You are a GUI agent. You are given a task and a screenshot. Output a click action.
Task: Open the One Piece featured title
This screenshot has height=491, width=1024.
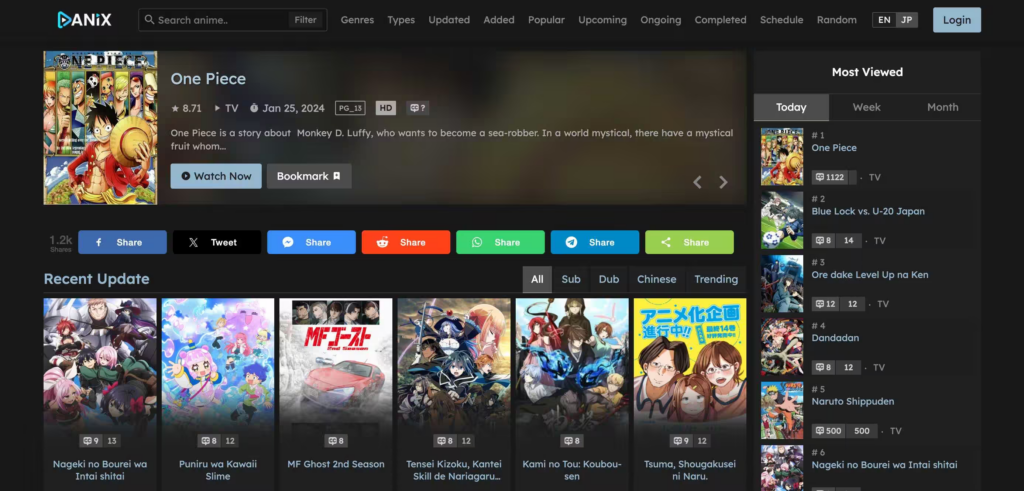pos(208,79)
